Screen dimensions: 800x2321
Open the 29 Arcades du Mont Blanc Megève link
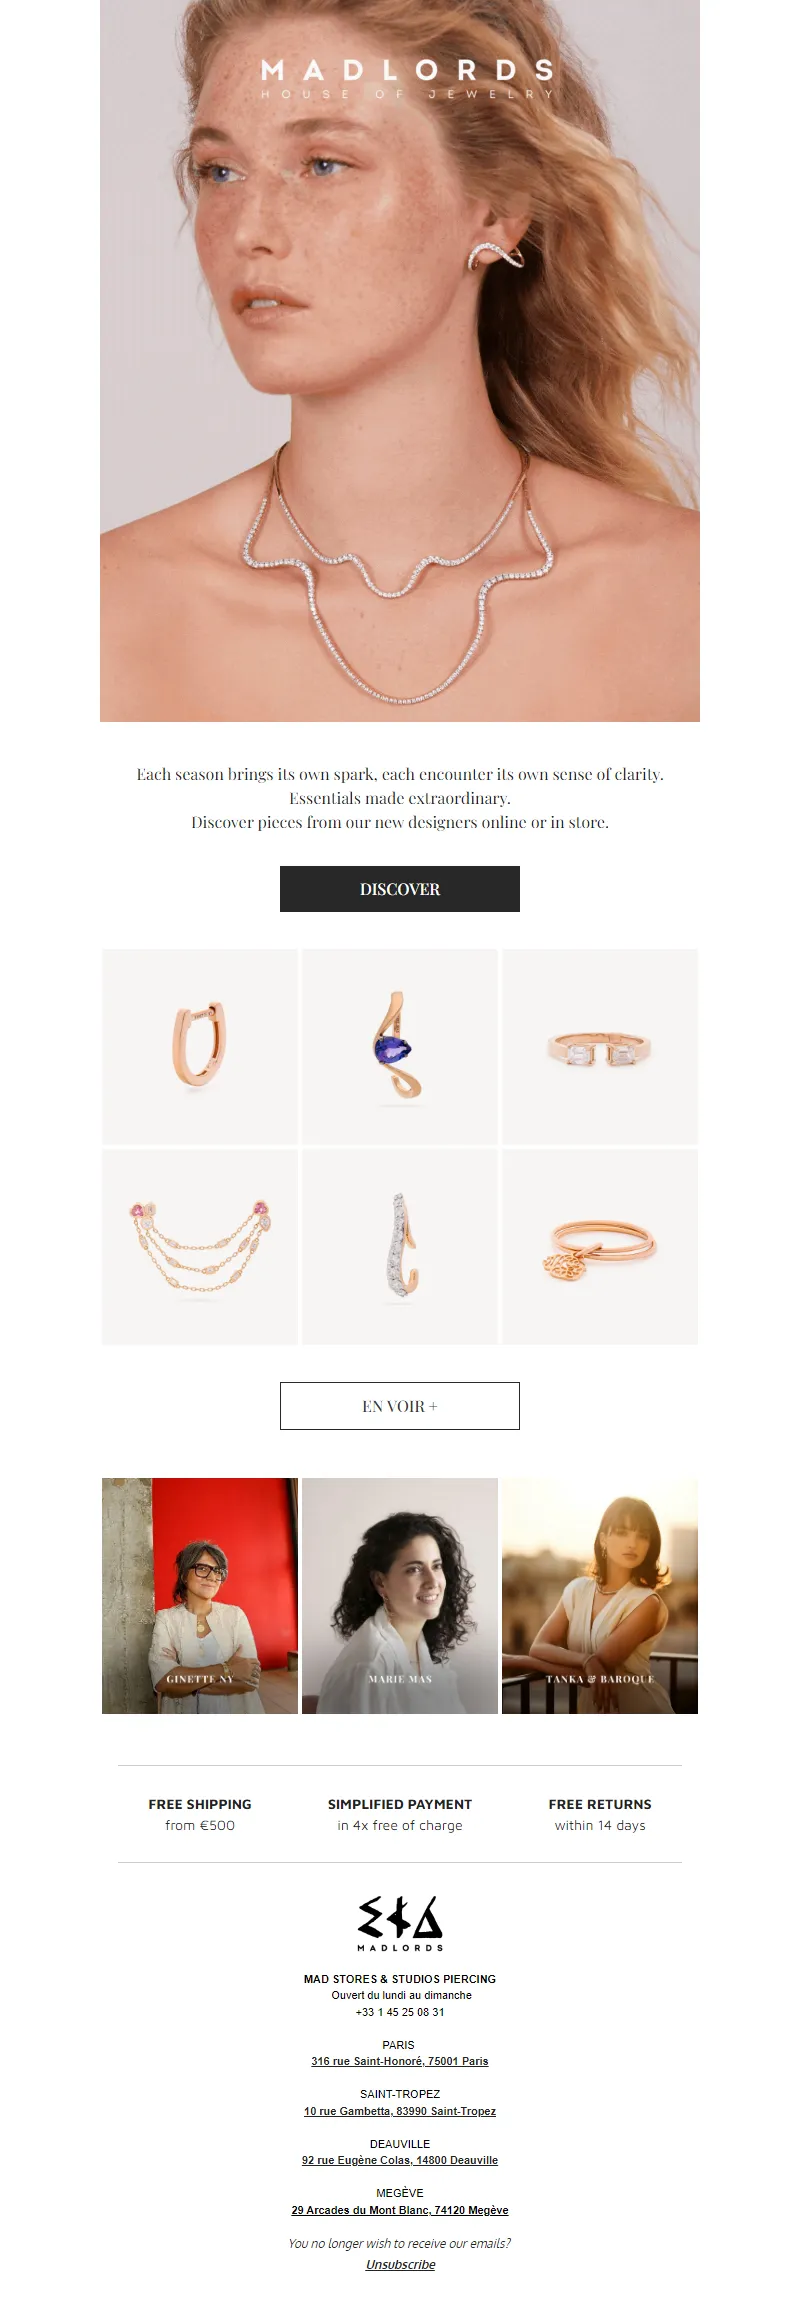pos(400,2210)
